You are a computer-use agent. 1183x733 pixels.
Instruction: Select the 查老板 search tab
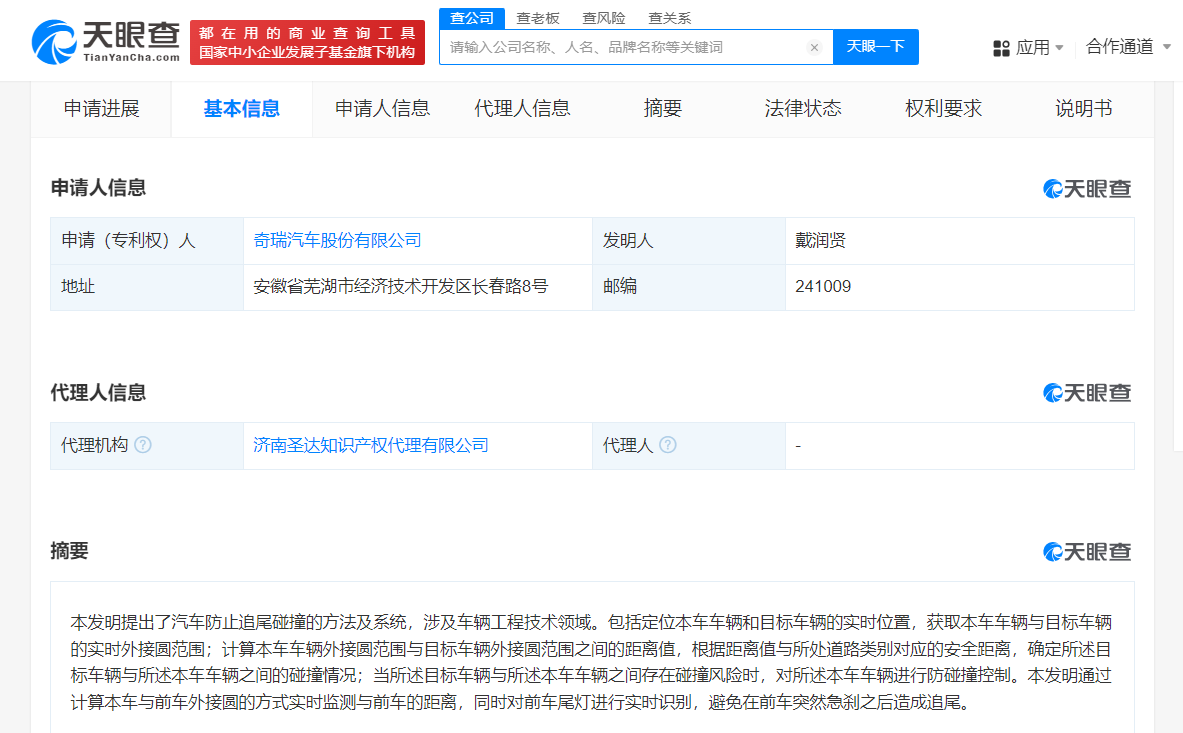[x=538, y=18]
